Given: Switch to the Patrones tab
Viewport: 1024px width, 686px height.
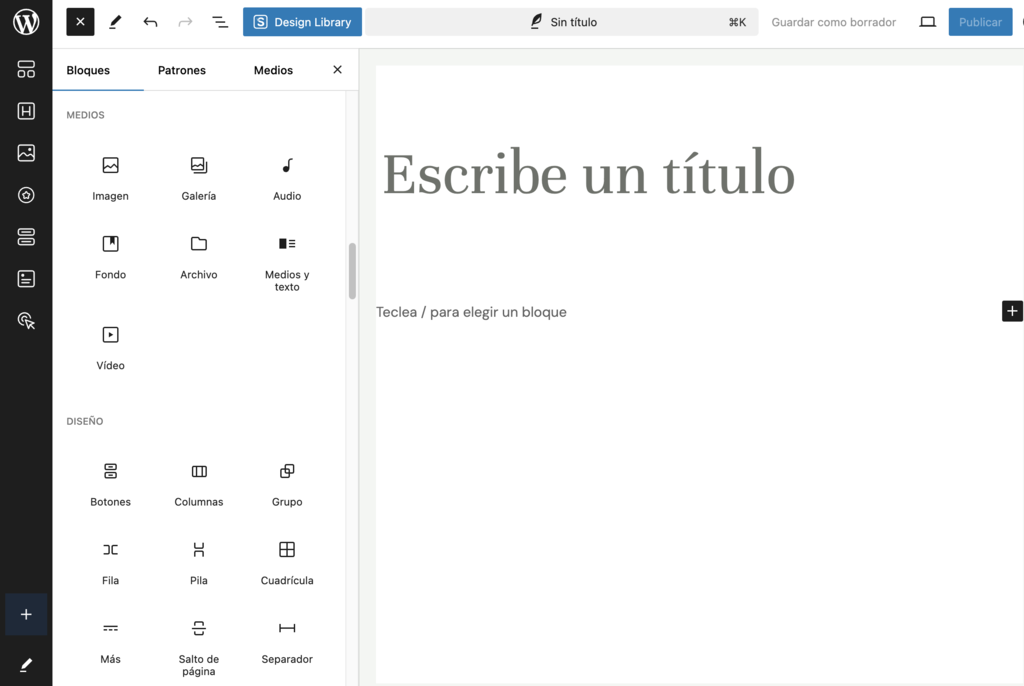Looking at the screenshot, I should click(x=181, y=70).
